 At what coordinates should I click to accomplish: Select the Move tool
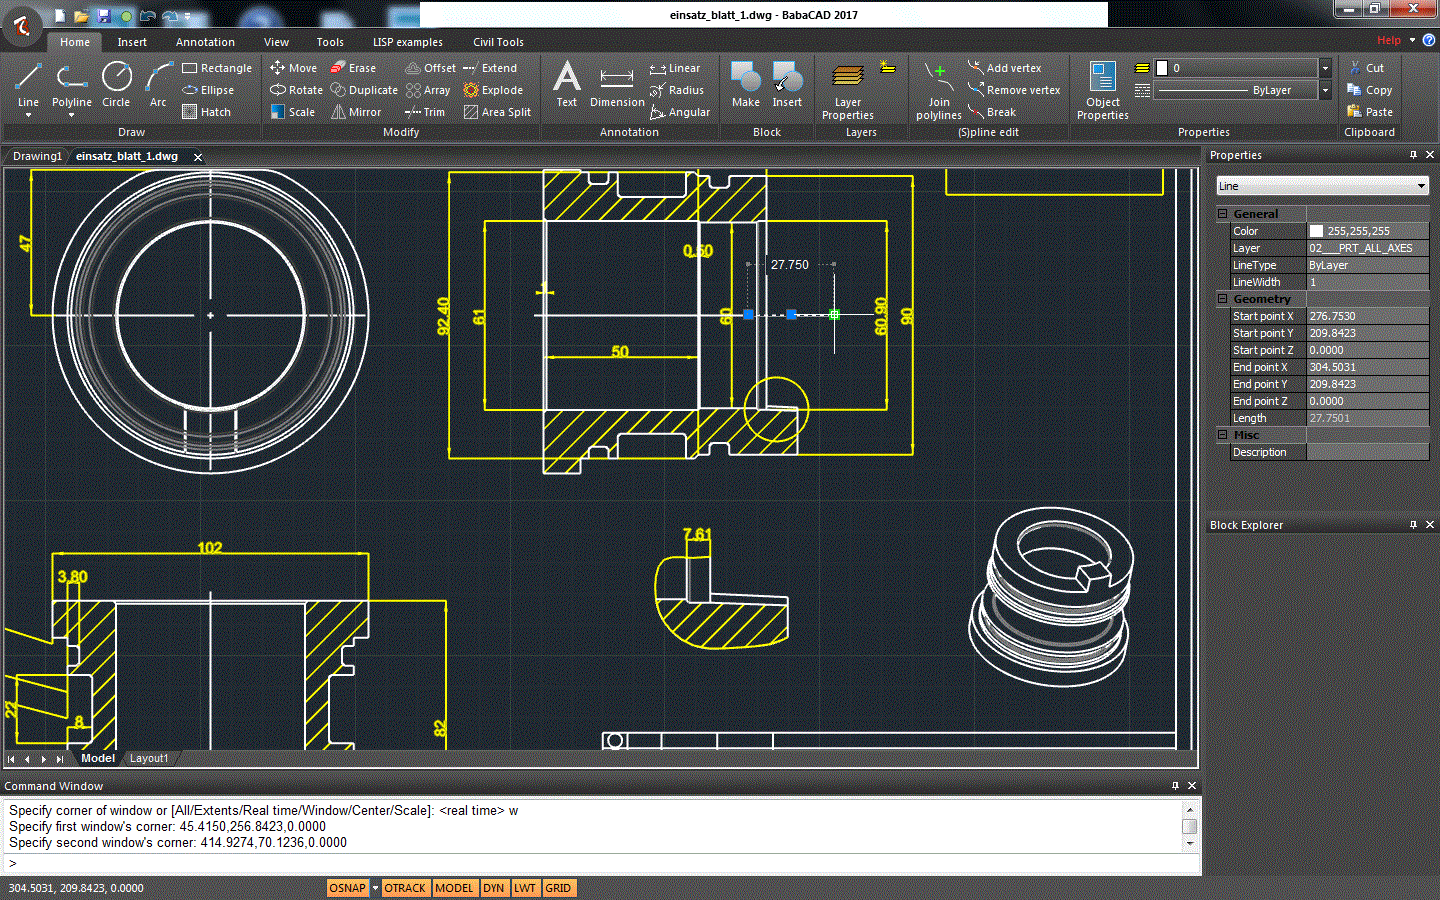293,67
